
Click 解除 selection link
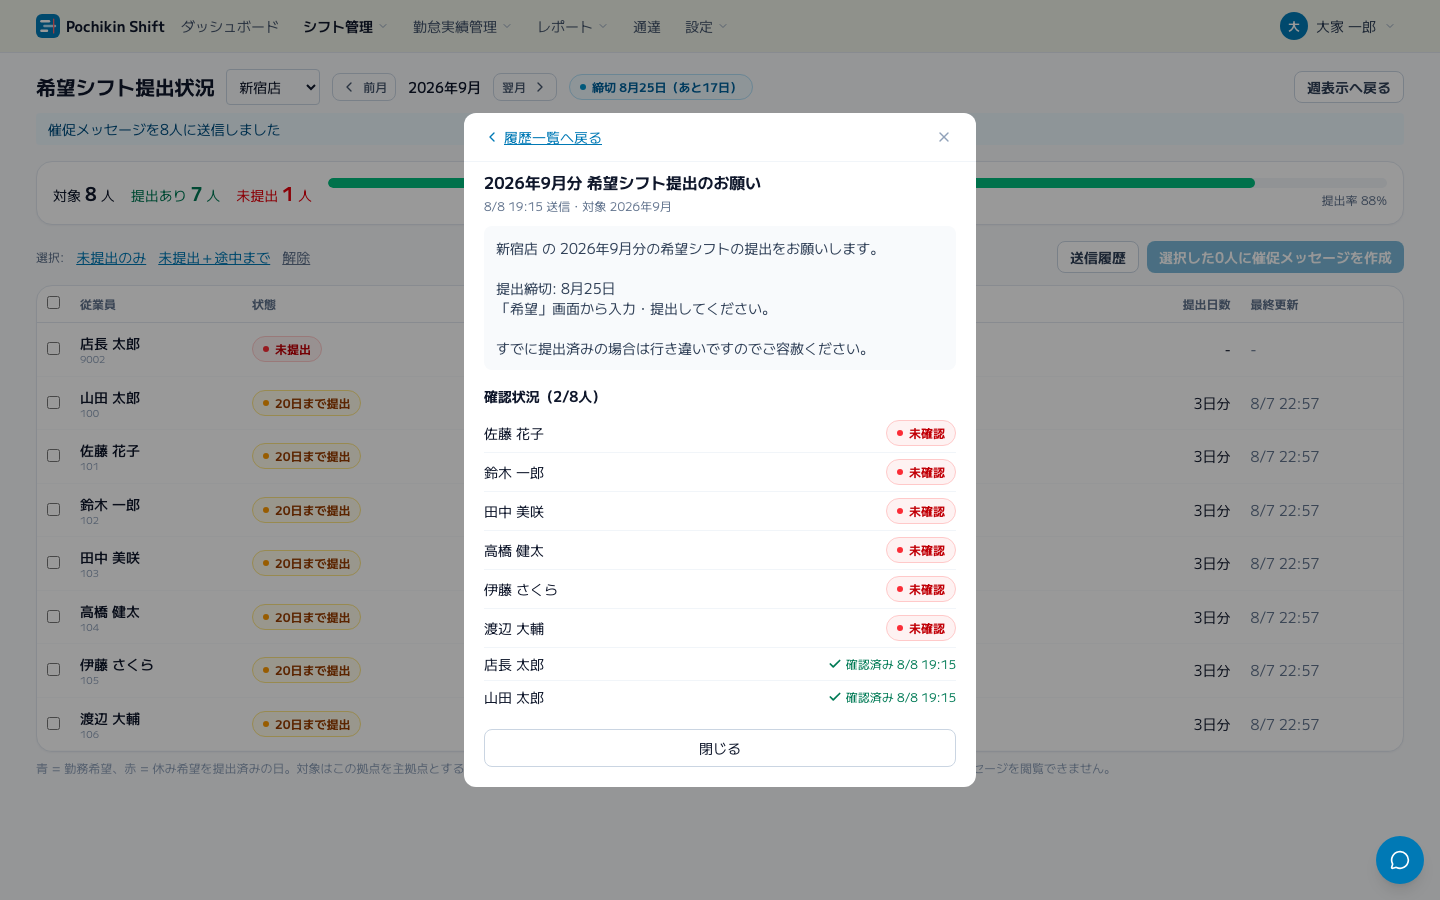(296, 258)
